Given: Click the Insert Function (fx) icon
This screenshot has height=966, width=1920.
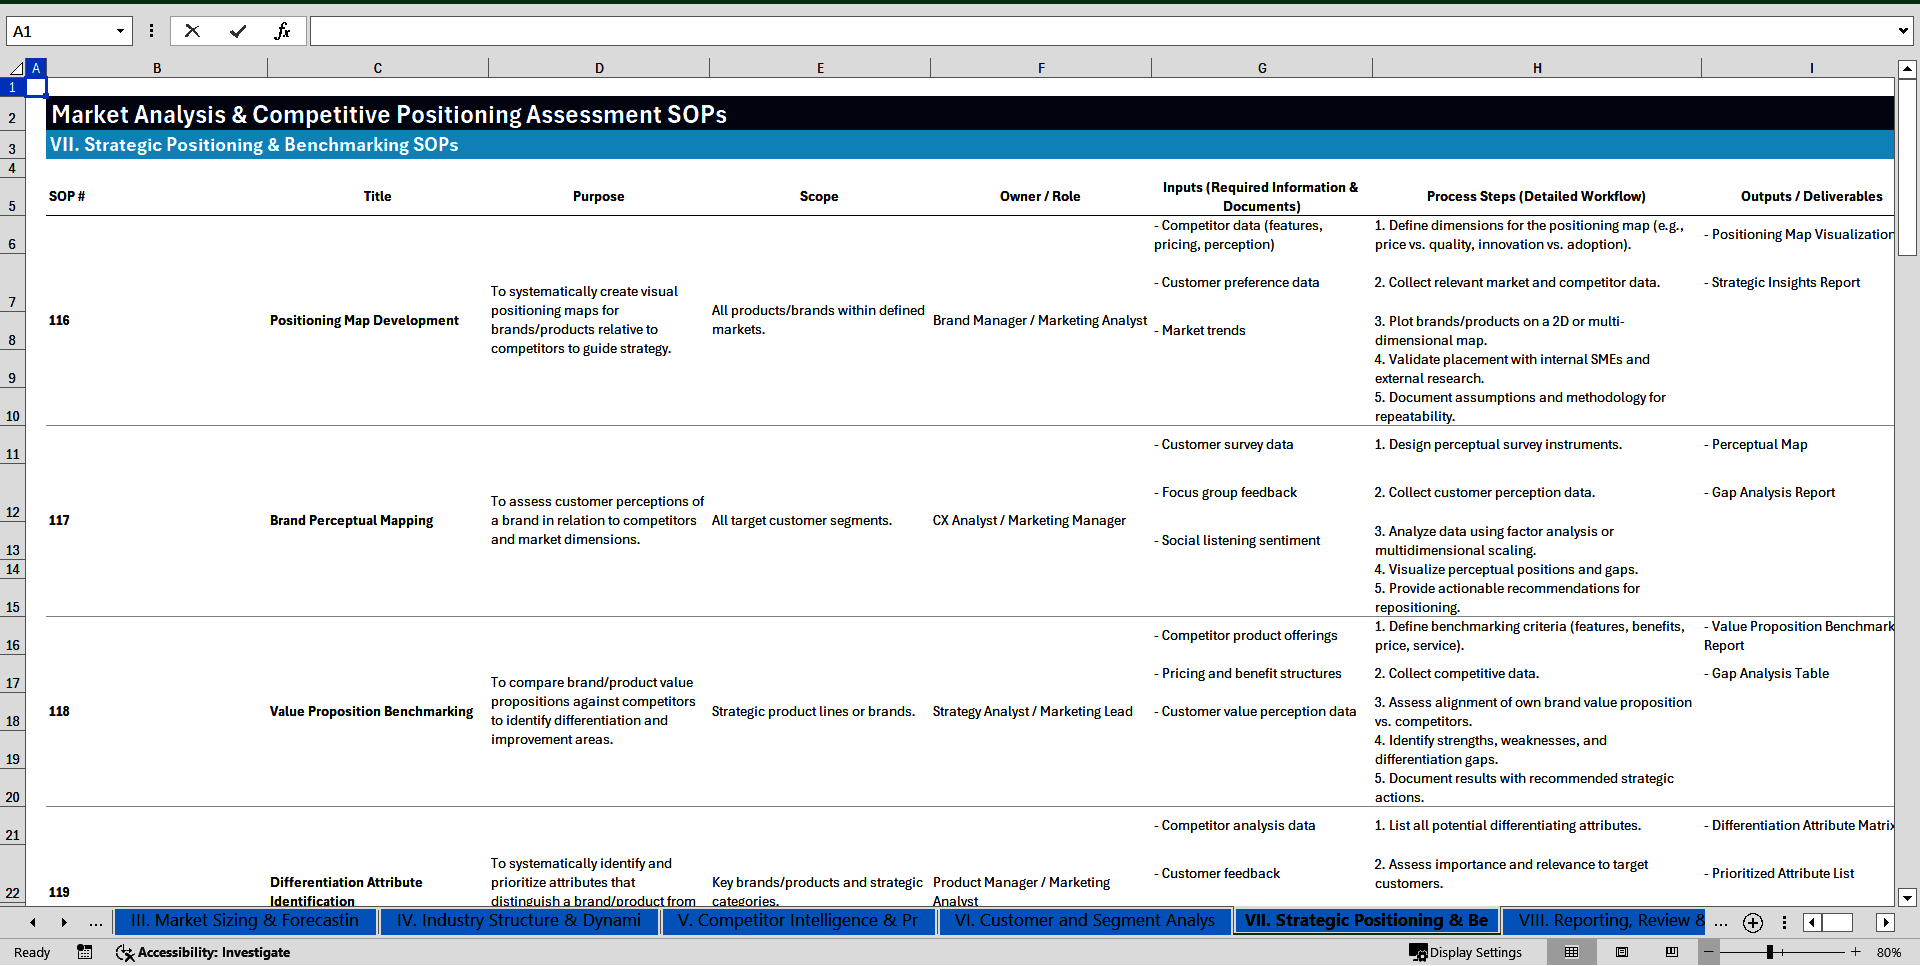Looking at the screenshot, I should [x=283, y=31].
